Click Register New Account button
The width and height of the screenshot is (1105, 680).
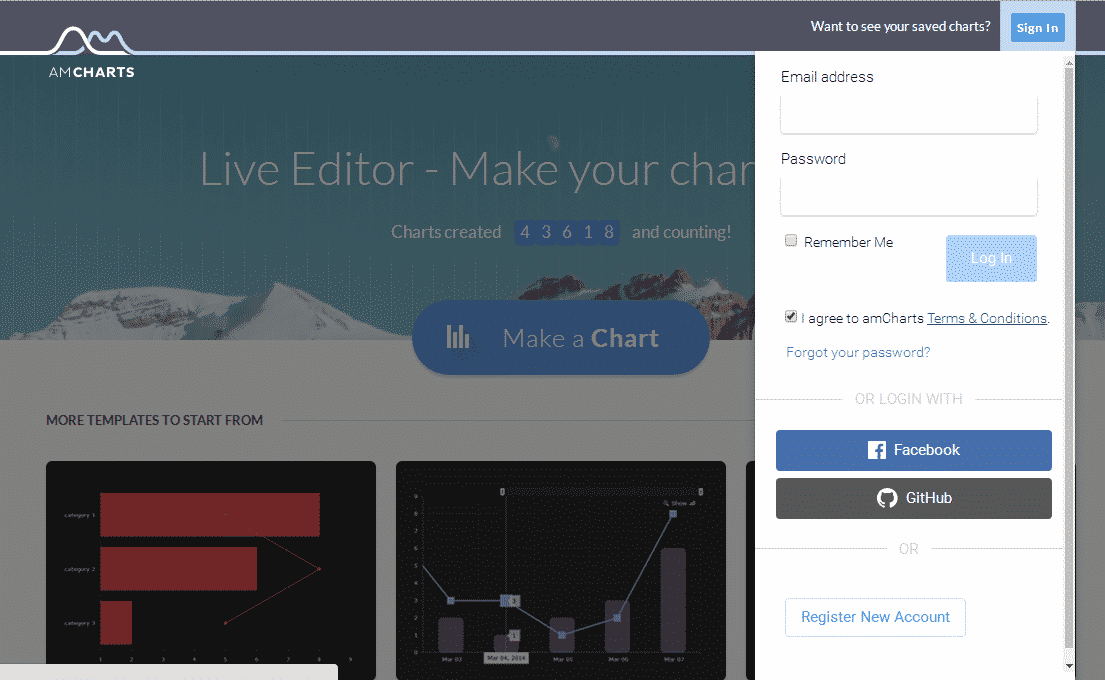click(x=875, y=617)
